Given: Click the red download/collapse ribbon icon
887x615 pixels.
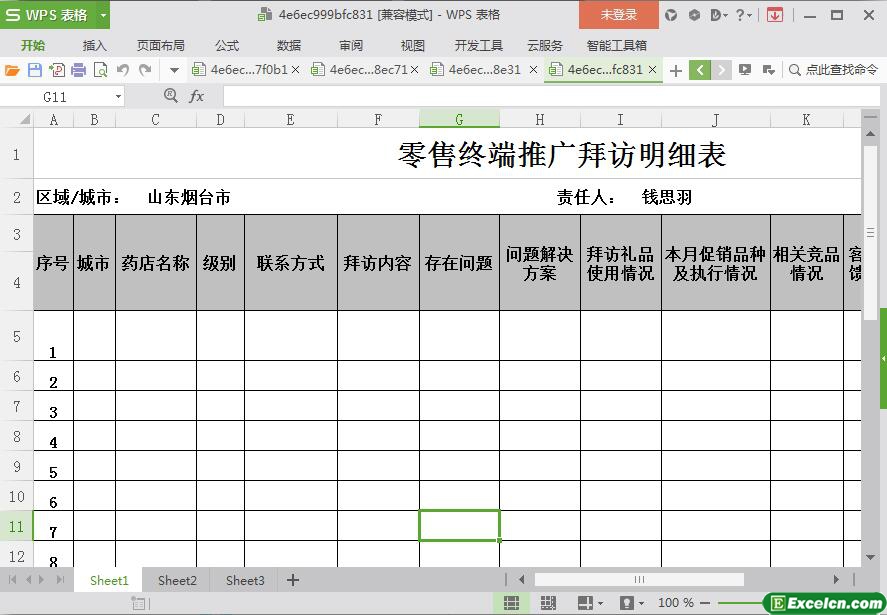Looking at the screenshot, I should pyautogui.click(x=775, y=15).
